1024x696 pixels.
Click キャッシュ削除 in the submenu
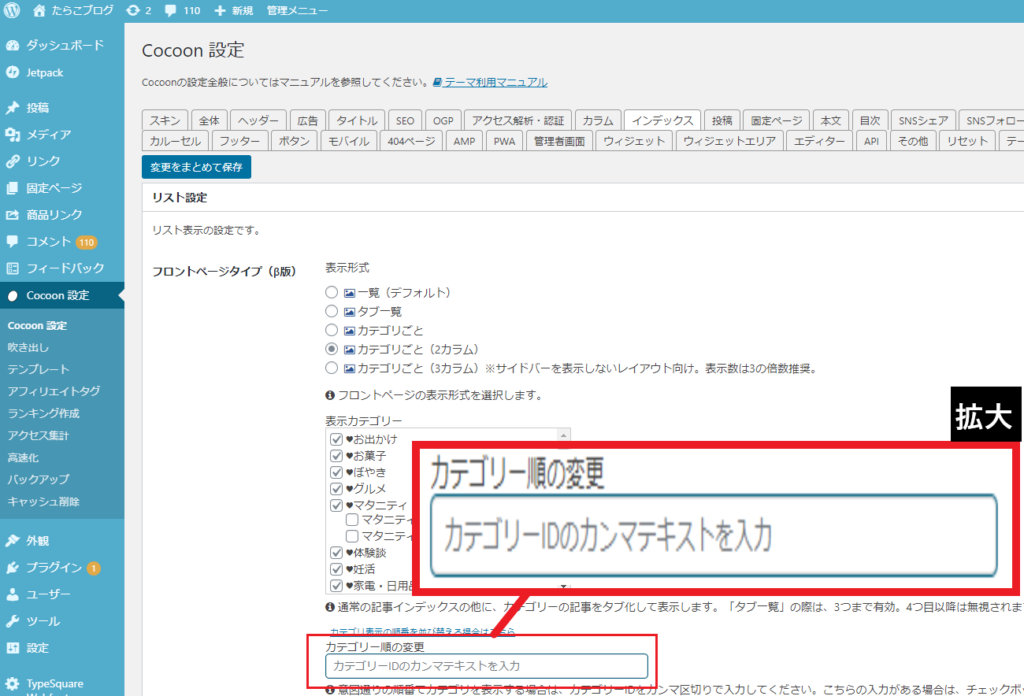43,501
